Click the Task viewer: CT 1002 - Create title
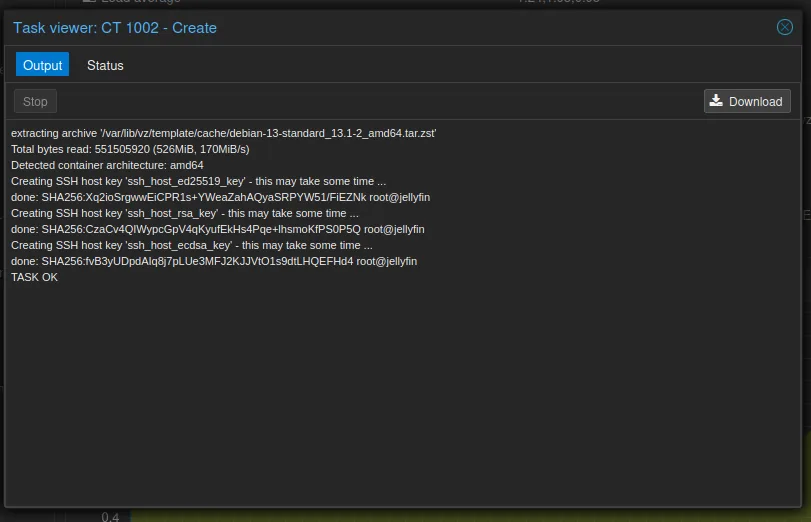This screenshot has height=522, width=811. point(115,28)
